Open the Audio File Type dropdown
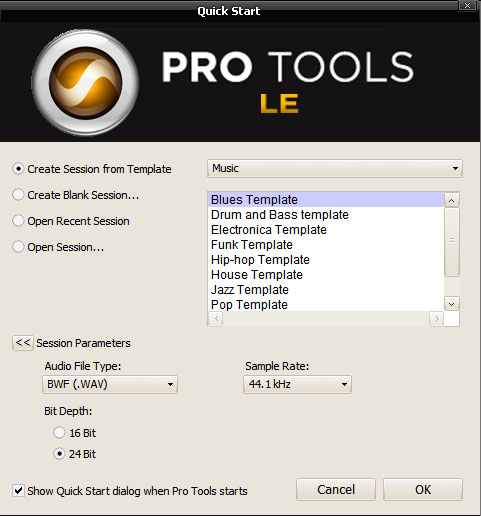This screenshot has height=516, width=481. (x=110, y=384)
